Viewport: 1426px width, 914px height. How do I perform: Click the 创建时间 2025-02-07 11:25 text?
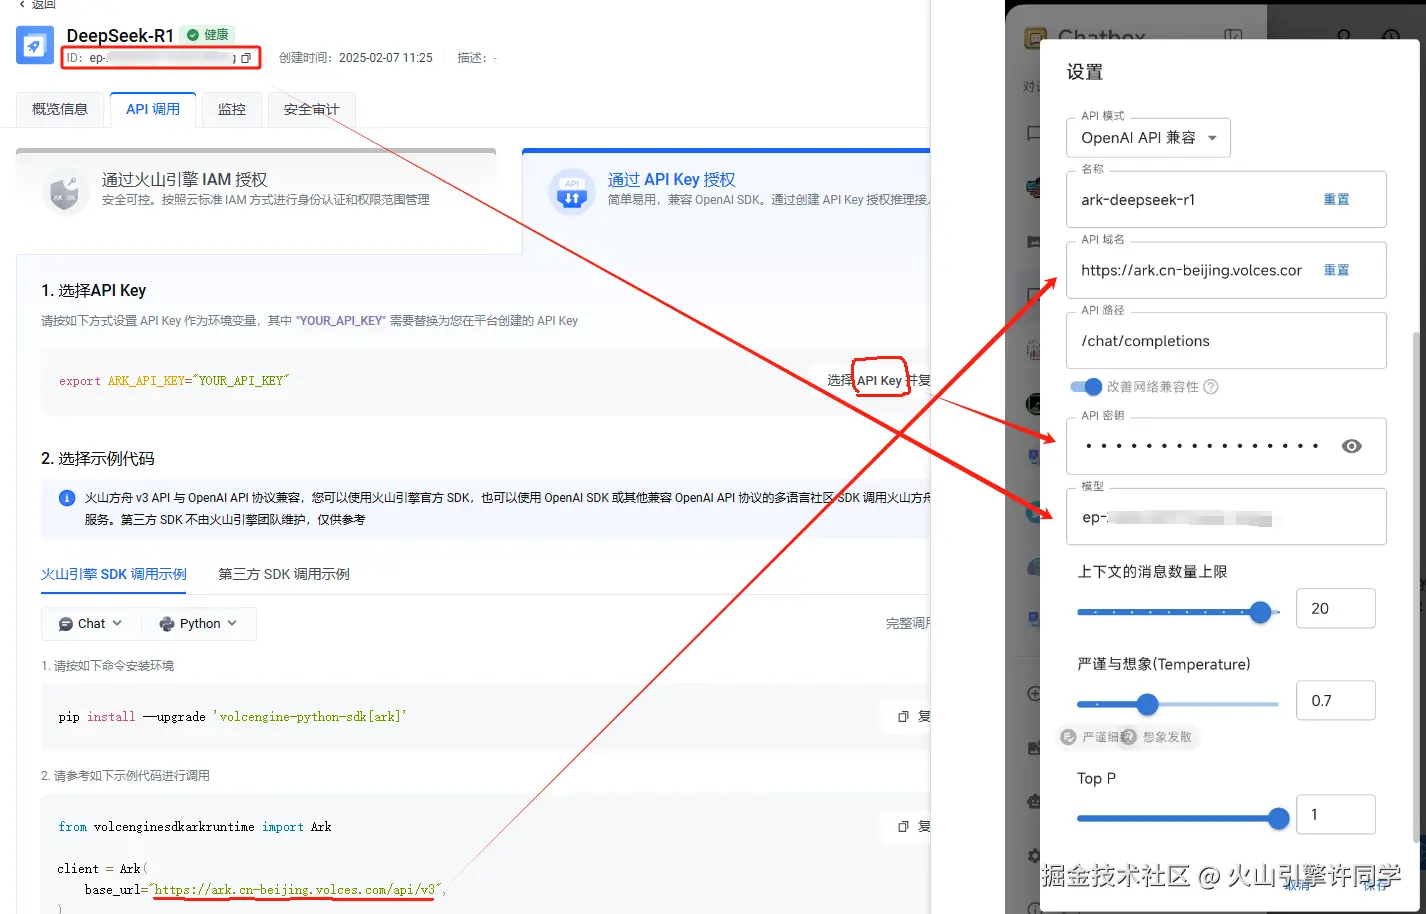click(356, 58)
